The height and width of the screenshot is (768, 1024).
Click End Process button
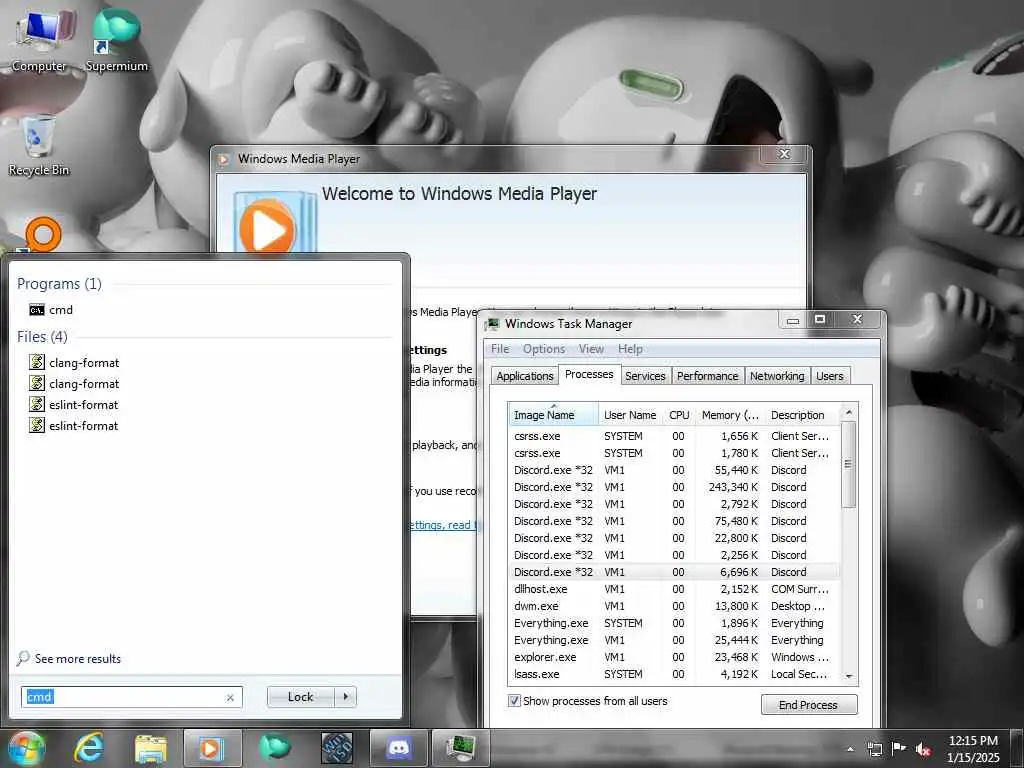click(x=808, y=705)
